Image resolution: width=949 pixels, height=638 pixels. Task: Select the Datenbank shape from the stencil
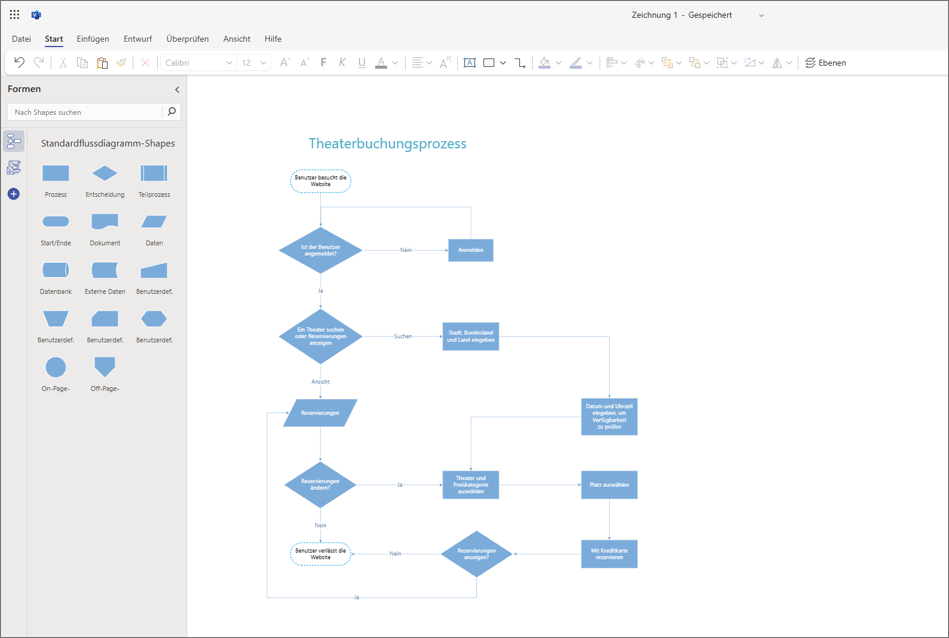55,272
